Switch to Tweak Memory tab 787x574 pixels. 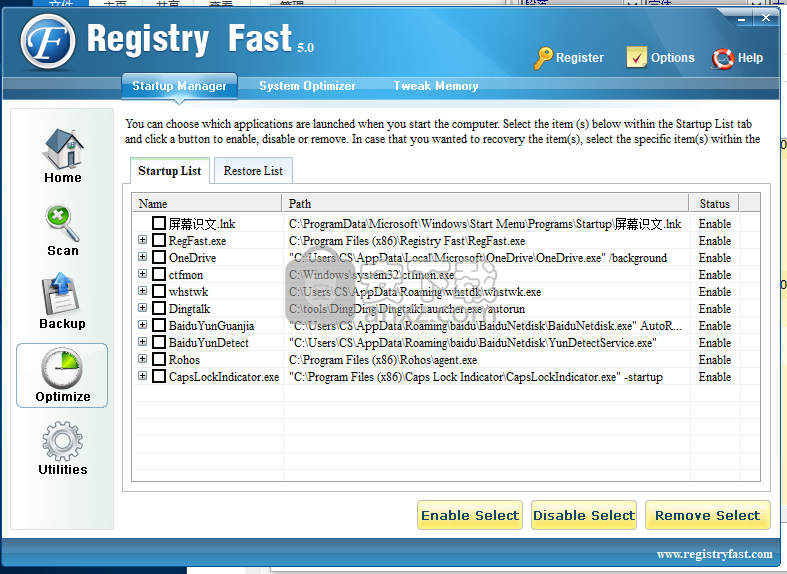tap(436, 86)
